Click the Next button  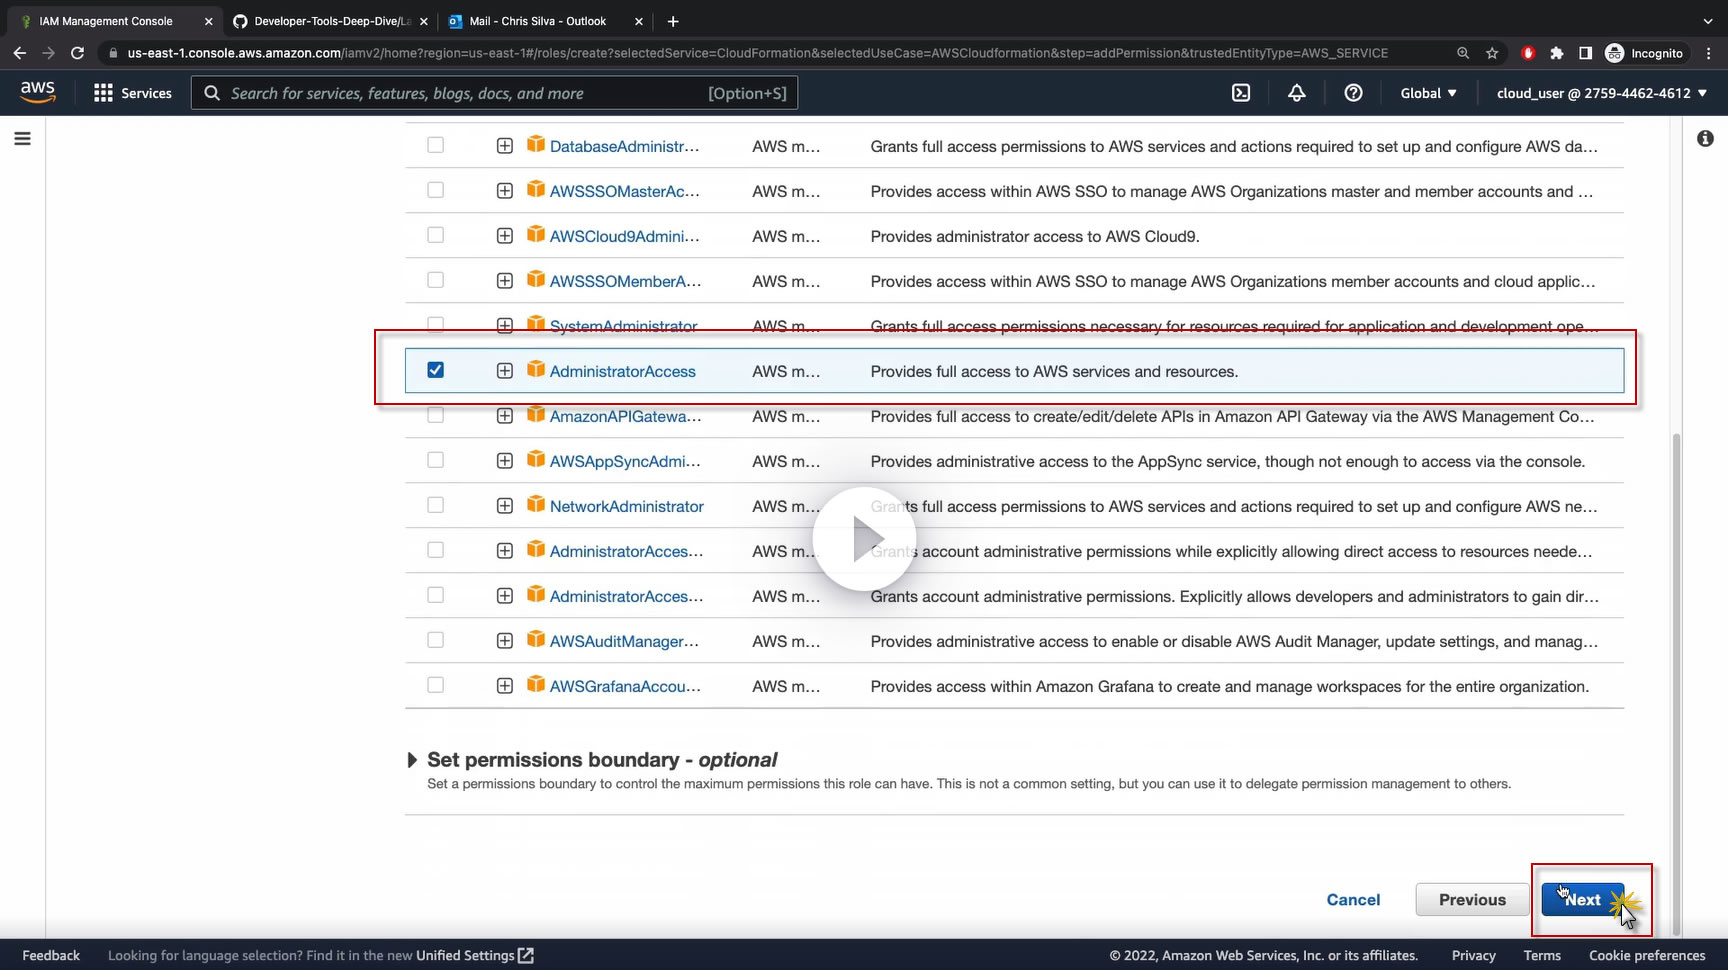1583,899
